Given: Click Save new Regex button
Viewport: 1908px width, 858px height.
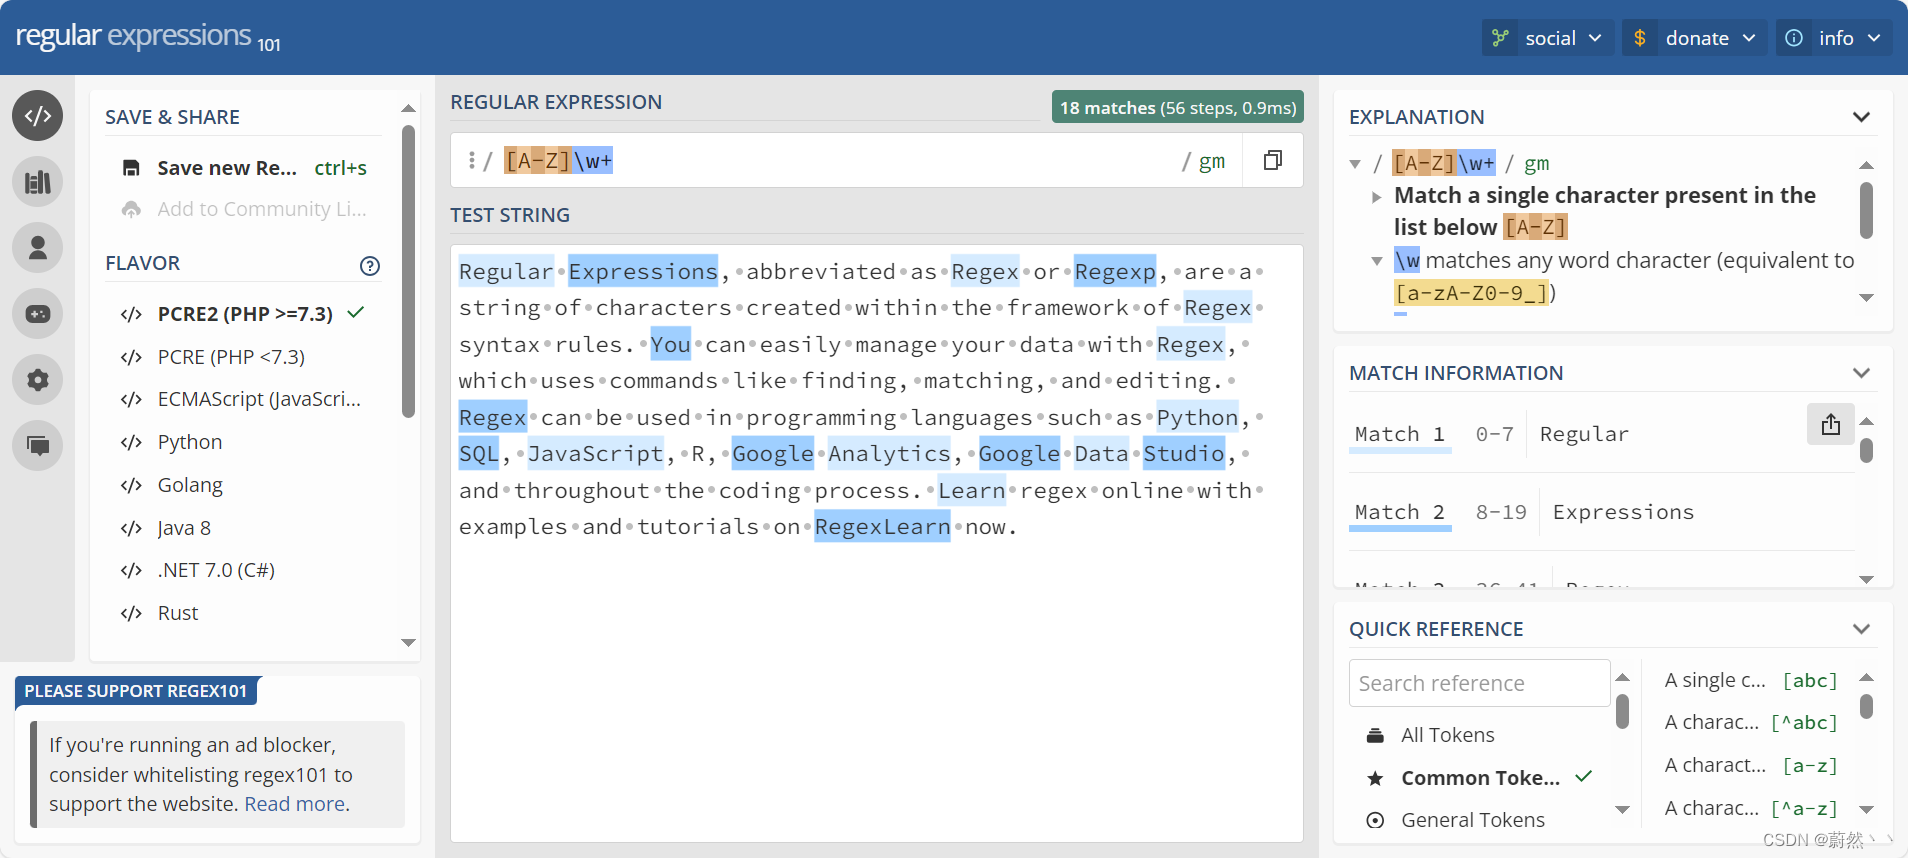Looking at the screenshot, I should click(x=244, y=168).
